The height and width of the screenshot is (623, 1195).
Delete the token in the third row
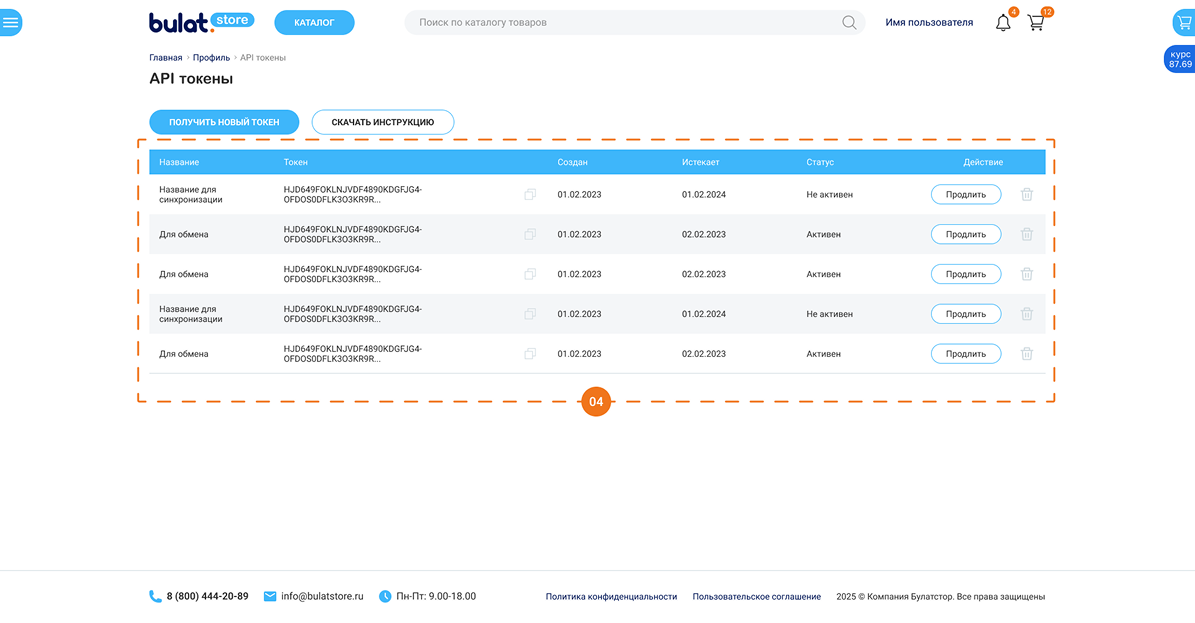(x=1026, y=274)
